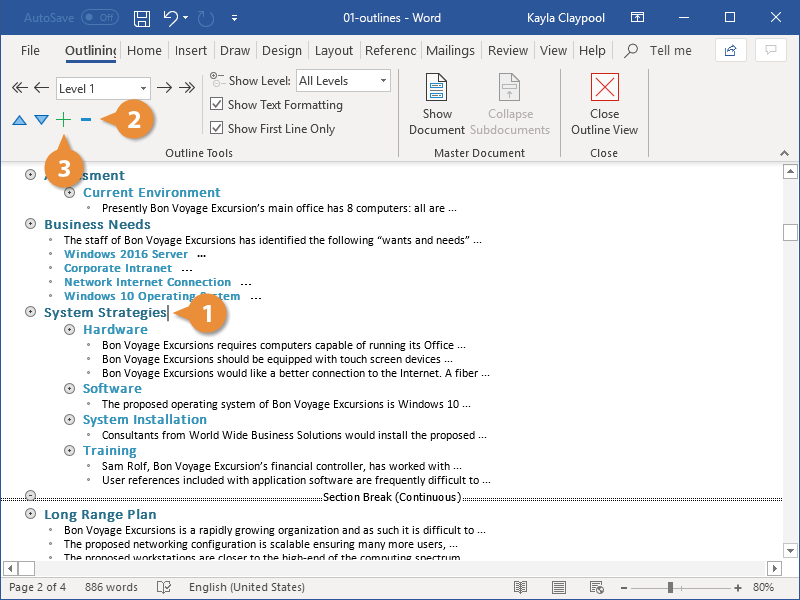This screenshot has width=800, height=600.
Task: Switch to Web Layout view
Action: [596, 587]
